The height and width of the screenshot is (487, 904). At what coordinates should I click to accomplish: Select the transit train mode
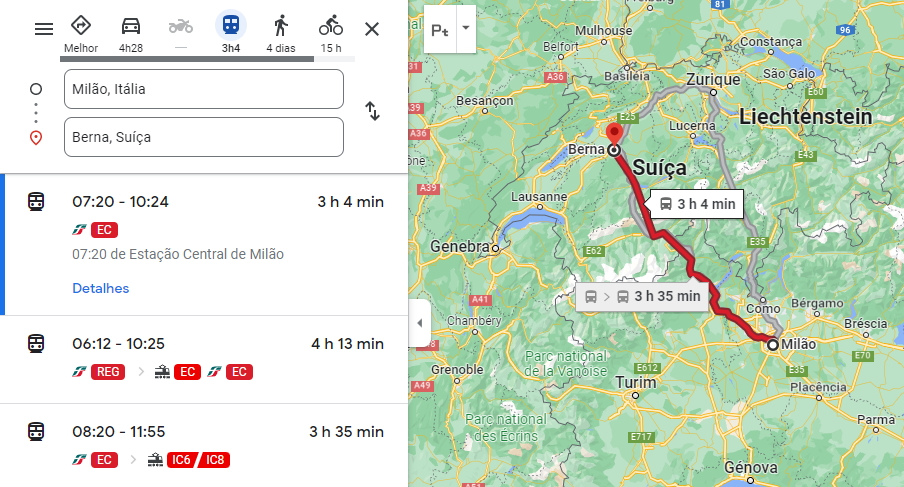231,25
